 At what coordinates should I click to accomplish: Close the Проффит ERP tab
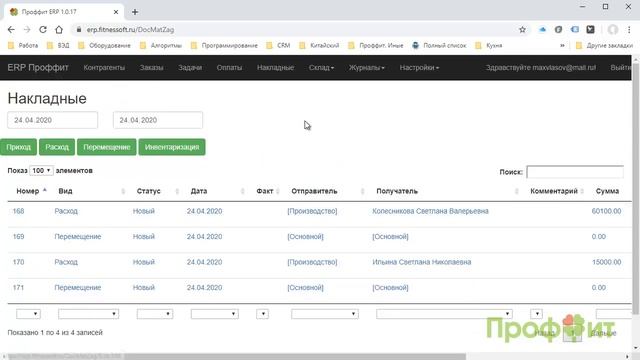click(116, 12)
